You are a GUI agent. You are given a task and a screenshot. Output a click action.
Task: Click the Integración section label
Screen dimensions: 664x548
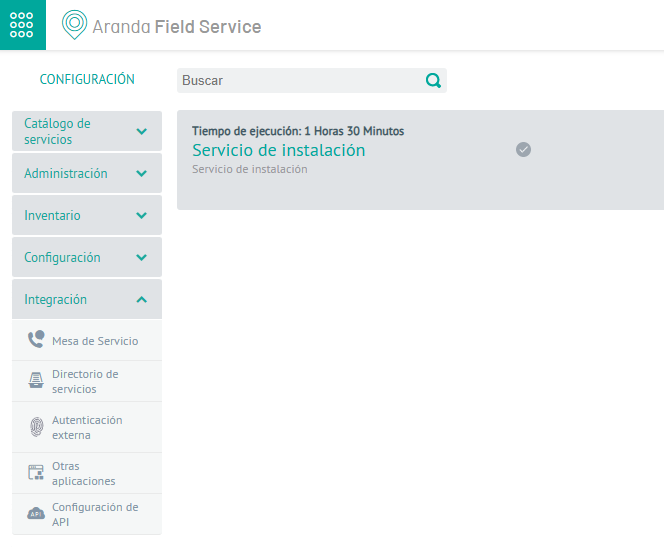tap(55, 299)
